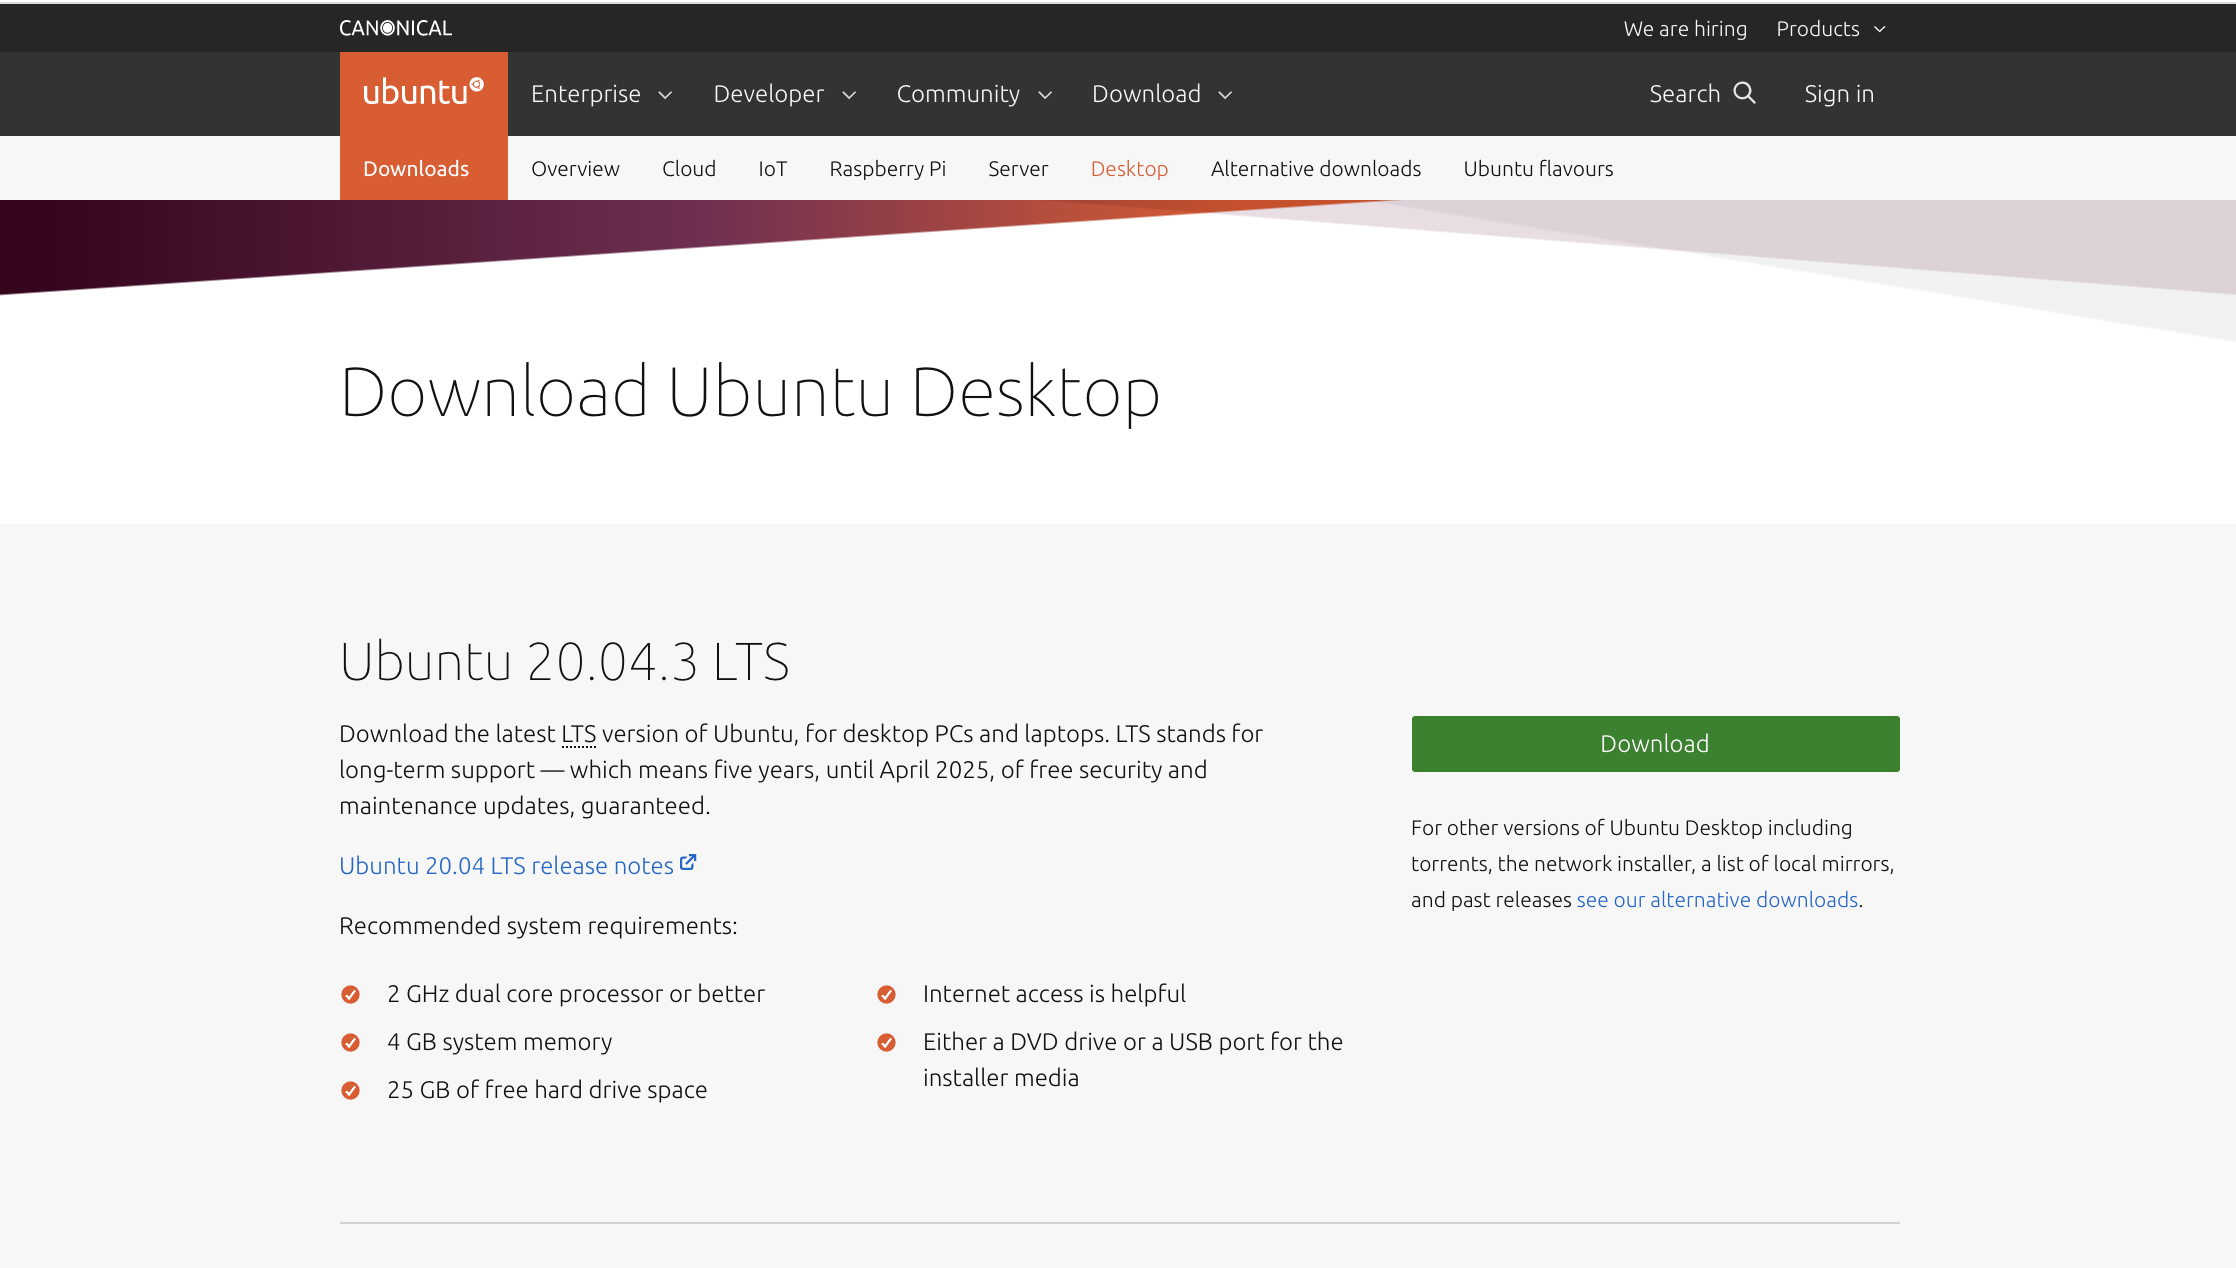
Task: Select the Desktop tab
Action: 1129,168
